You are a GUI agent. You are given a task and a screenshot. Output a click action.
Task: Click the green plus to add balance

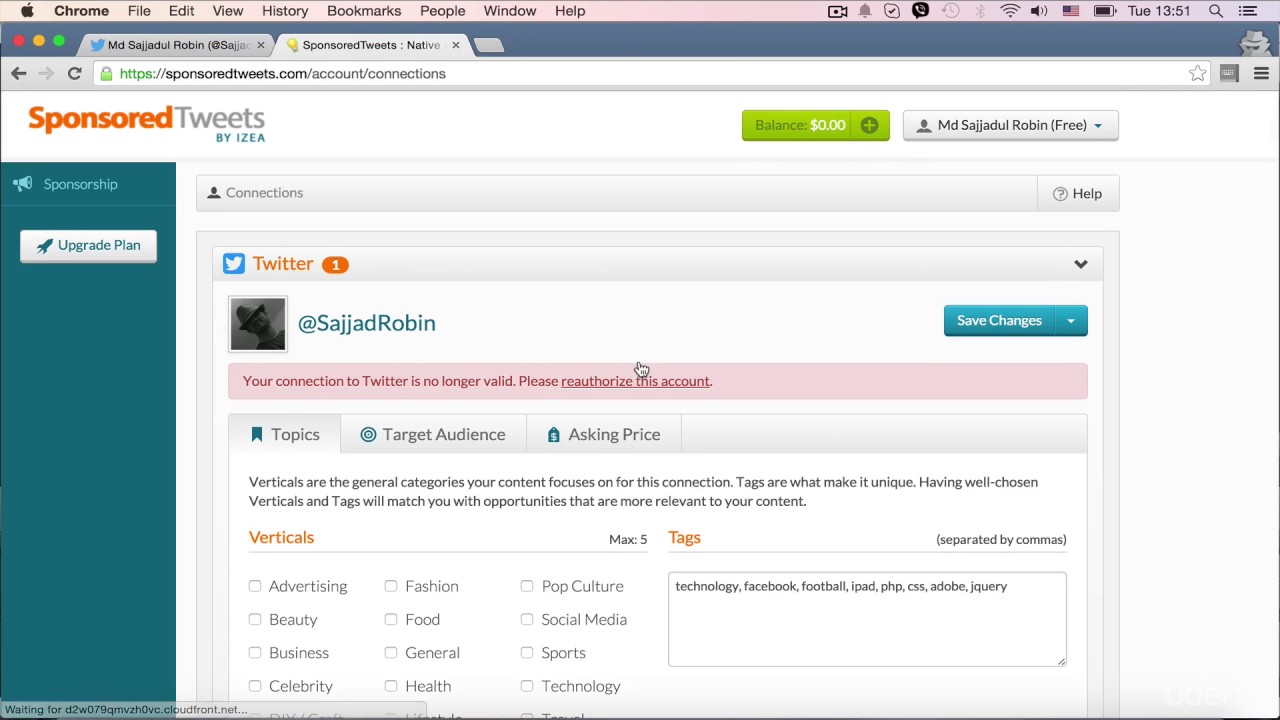pos(868,125)
